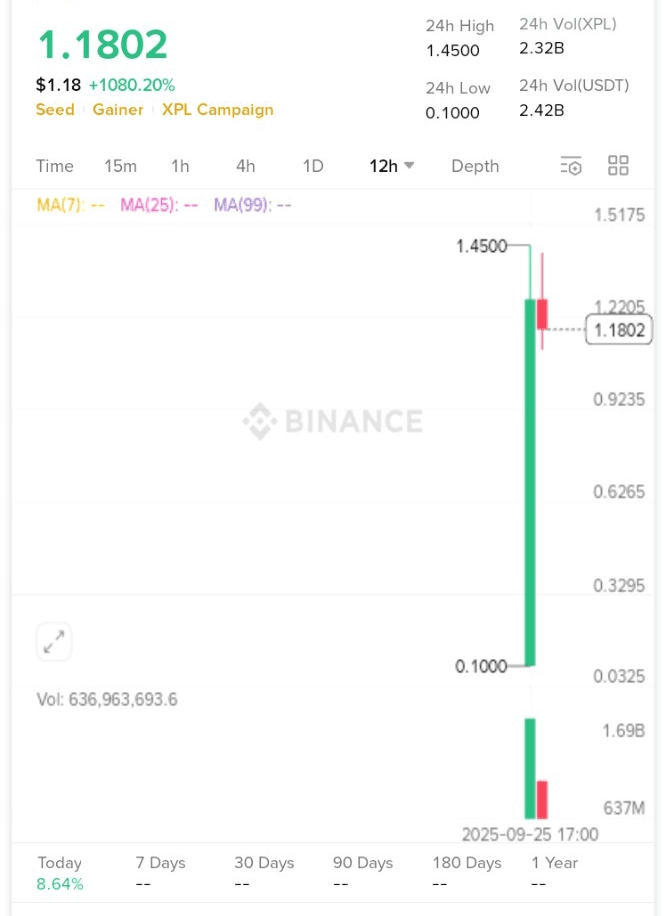This screenshot has width=666, height=916.
Task: Select the Today 8.64% performance stat
Action: tap(60, 873)
